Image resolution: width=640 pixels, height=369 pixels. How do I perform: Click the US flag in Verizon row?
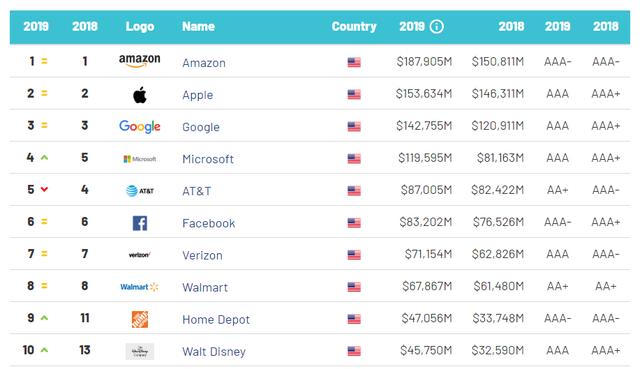354,255
